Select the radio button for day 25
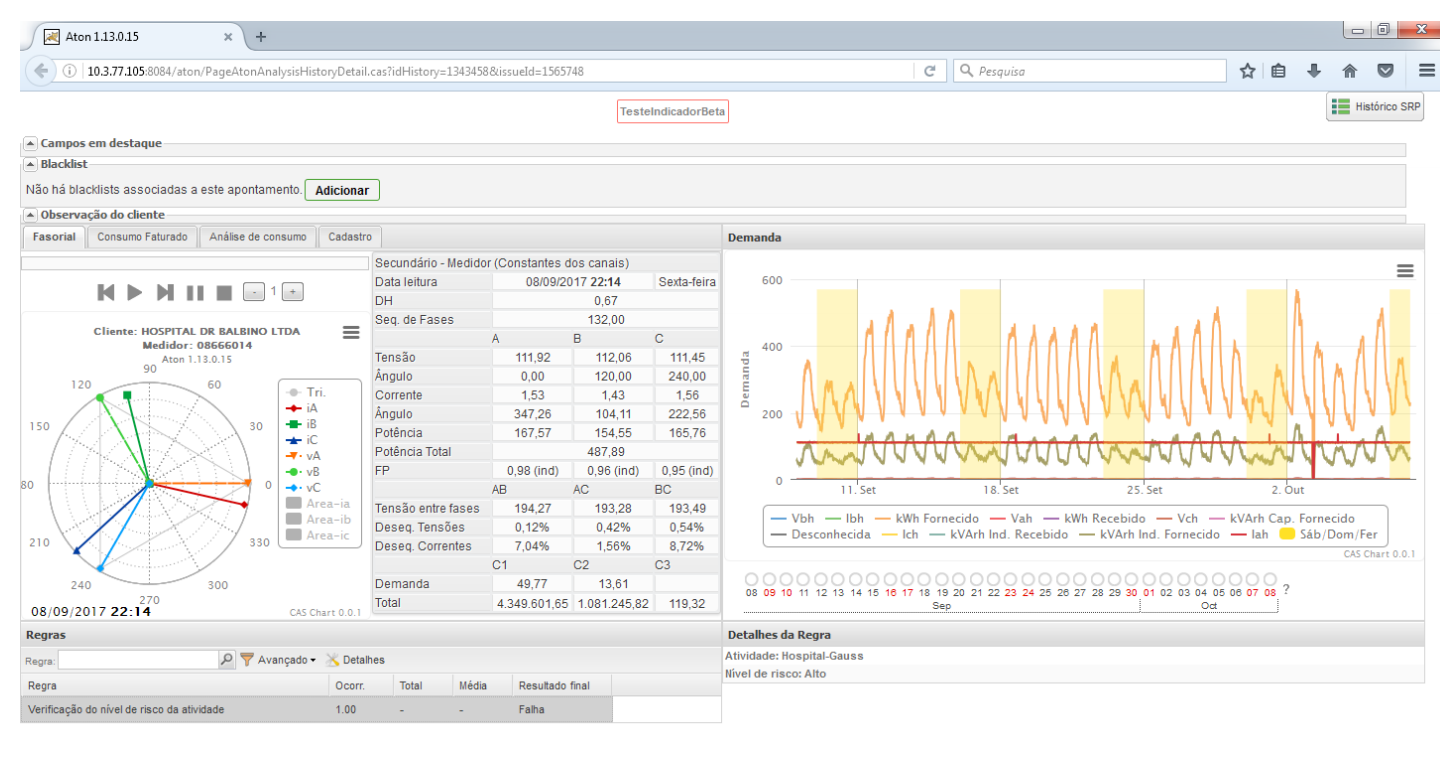 coord(1045,579)
